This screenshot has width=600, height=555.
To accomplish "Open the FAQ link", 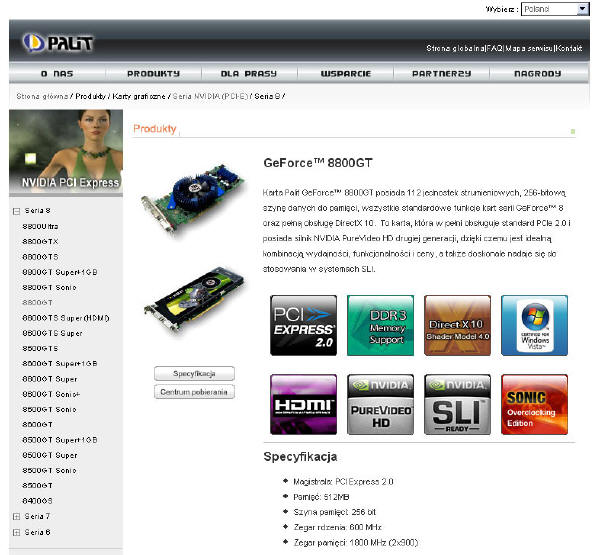I will coord(495,48).
